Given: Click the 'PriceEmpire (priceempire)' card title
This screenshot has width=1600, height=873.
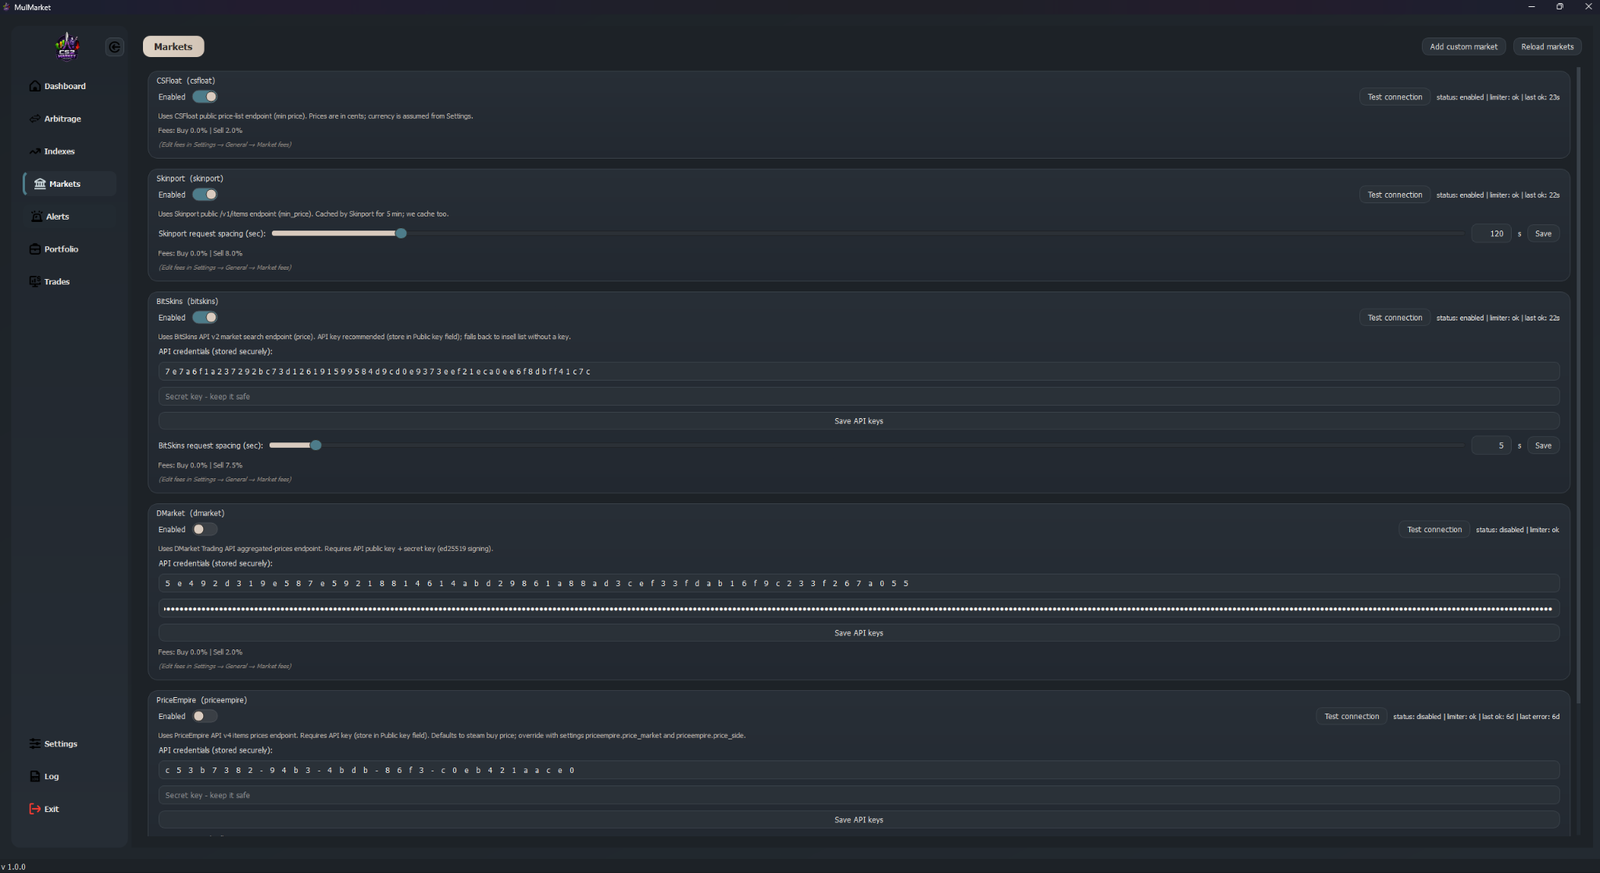Looking at the screenshot, I should [x=201, y=701].
